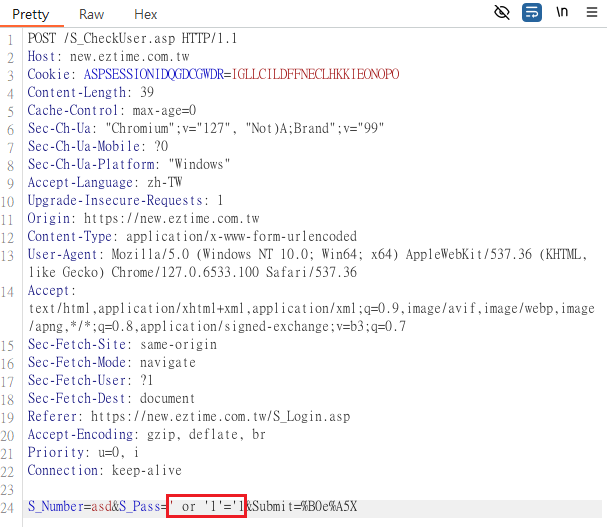Screen dimensions: 607x527
Task: Click line number 13 in gutter
Action: click(8, 256)
